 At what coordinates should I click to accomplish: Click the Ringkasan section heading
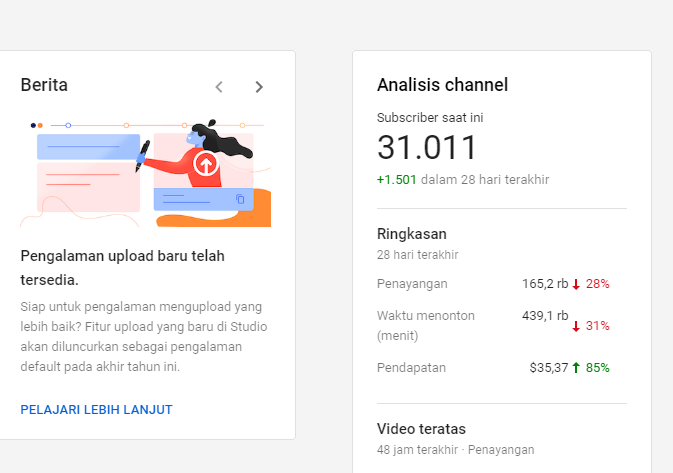point(412,234)
